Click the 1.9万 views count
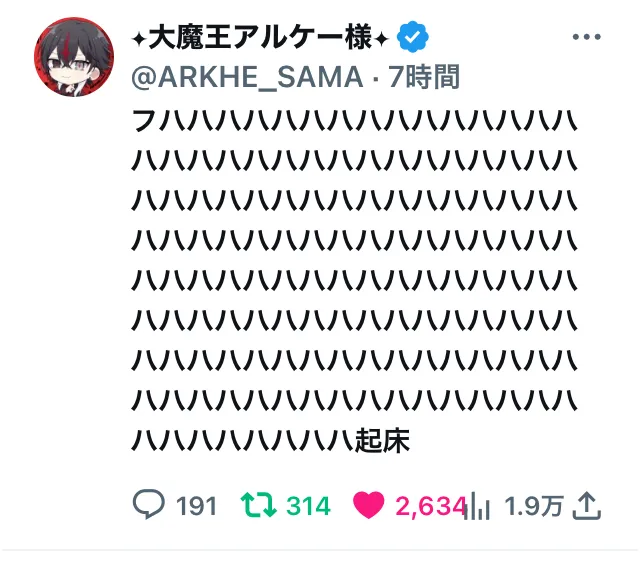 (534, 506)
